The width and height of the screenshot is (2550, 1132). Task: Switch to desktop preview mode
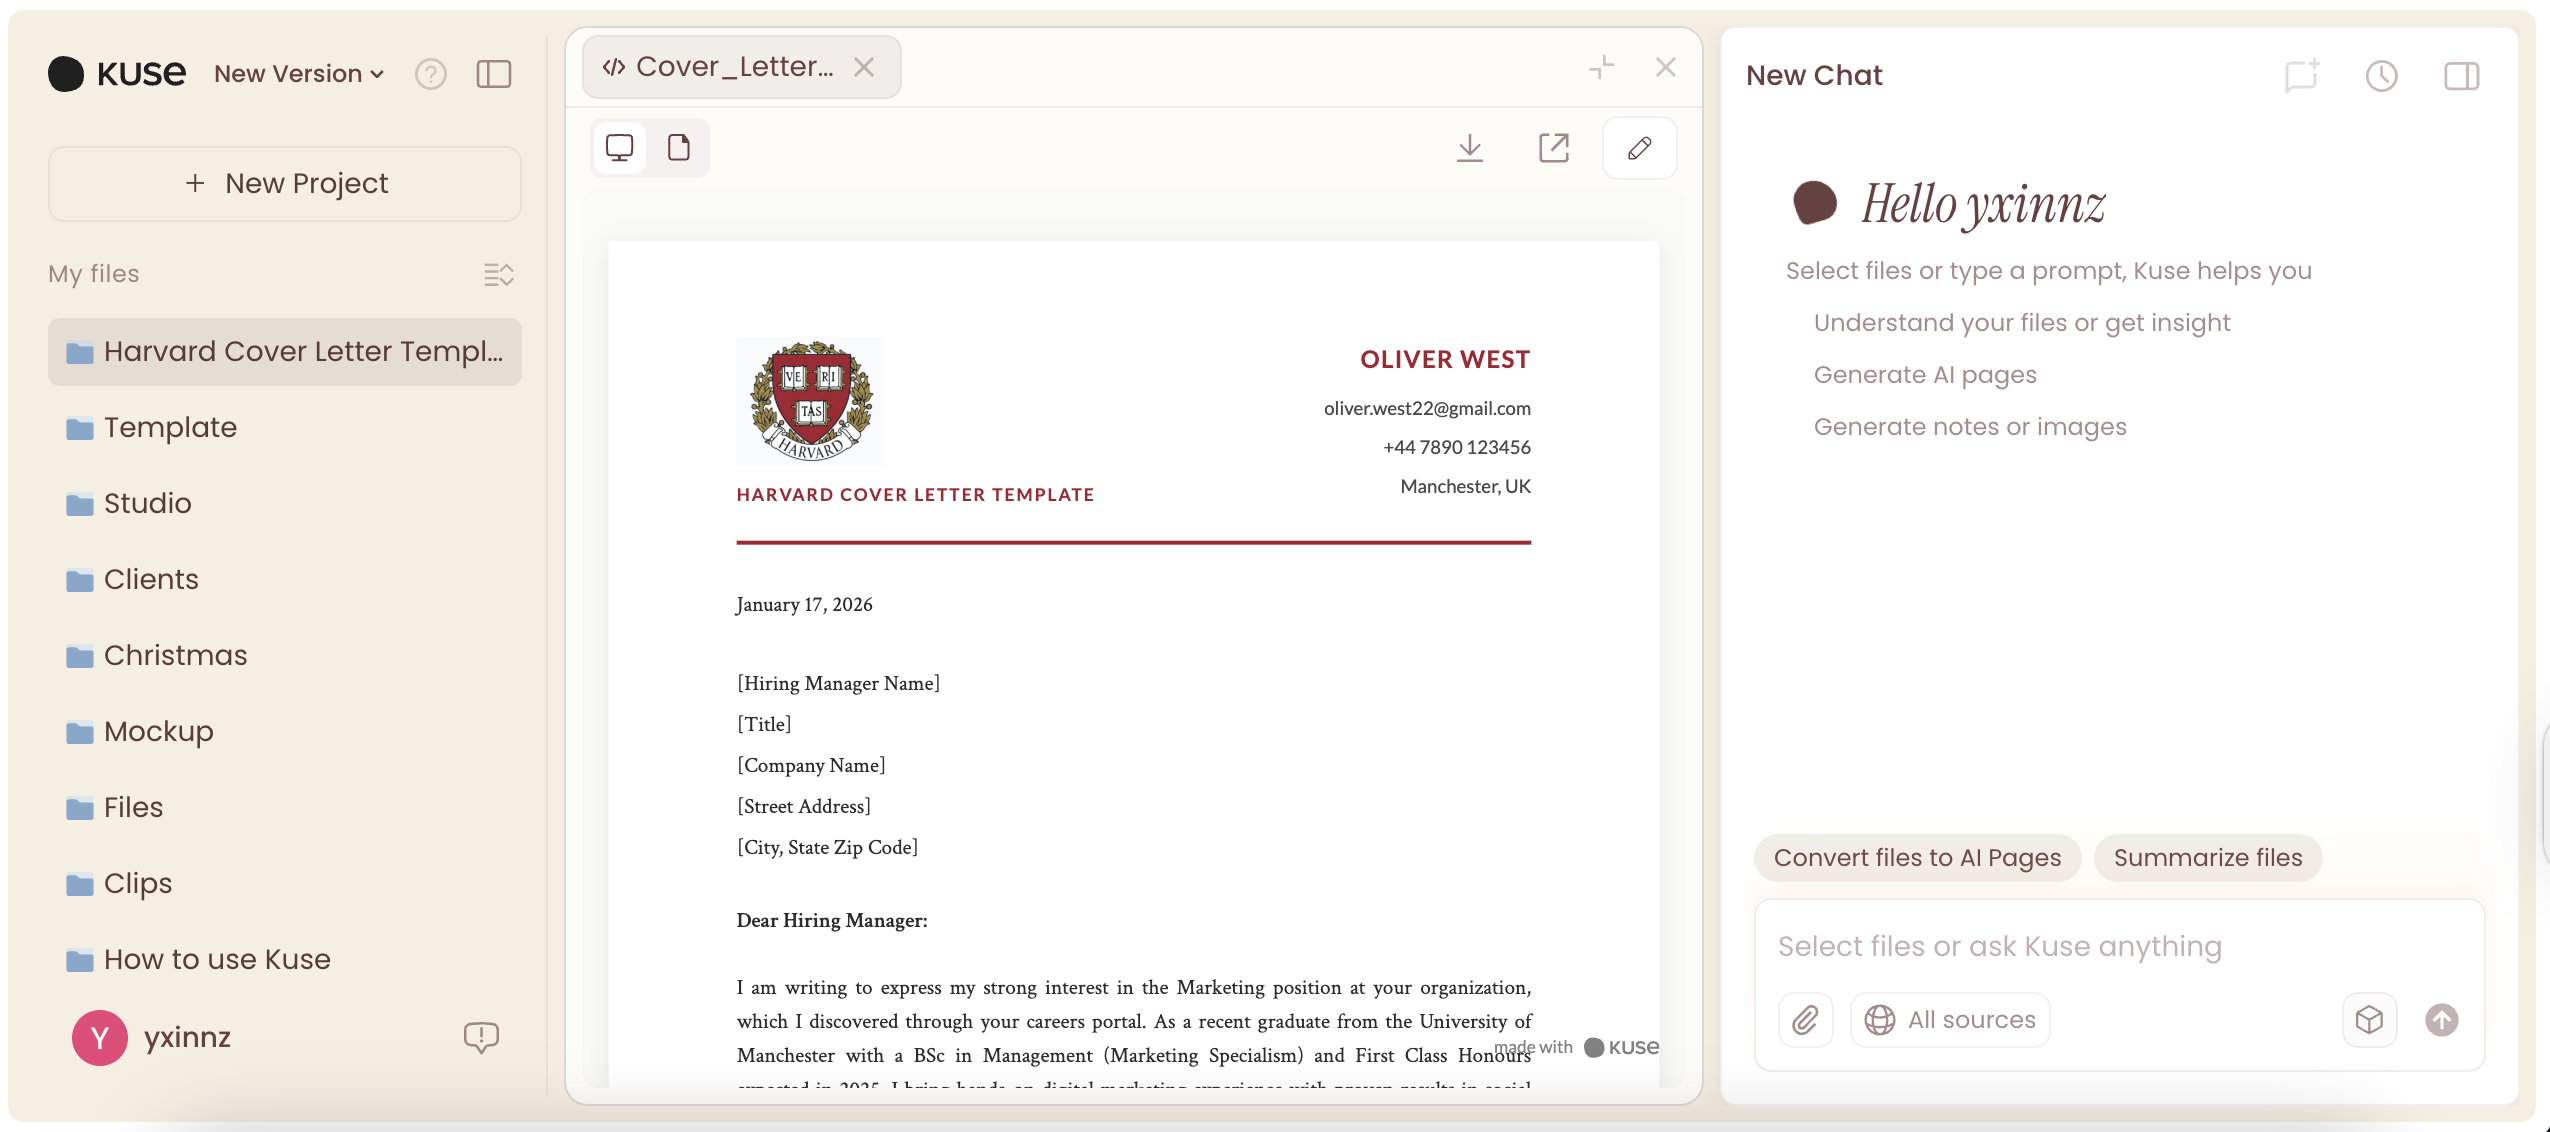[620, 148]
